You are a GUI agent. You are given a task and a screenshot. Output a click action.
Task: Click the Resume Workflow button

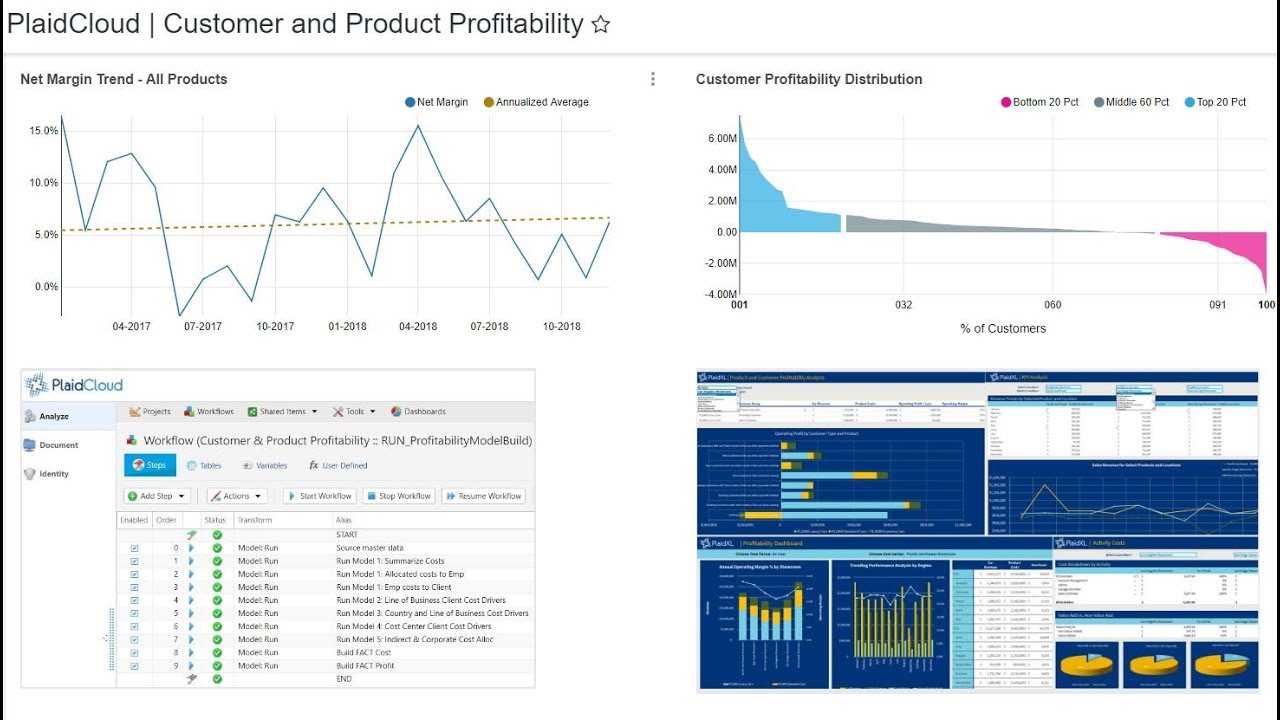pos(484,496)
